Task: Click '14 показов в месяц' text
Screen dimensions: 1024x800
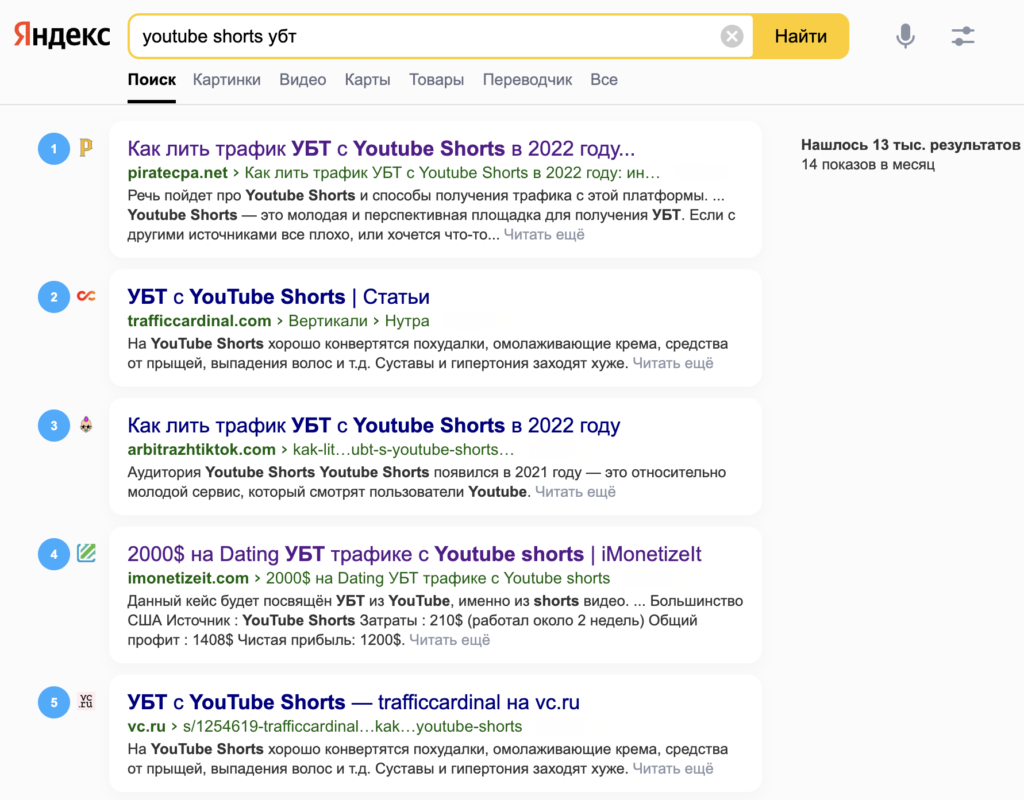Action: click(868, 165)
